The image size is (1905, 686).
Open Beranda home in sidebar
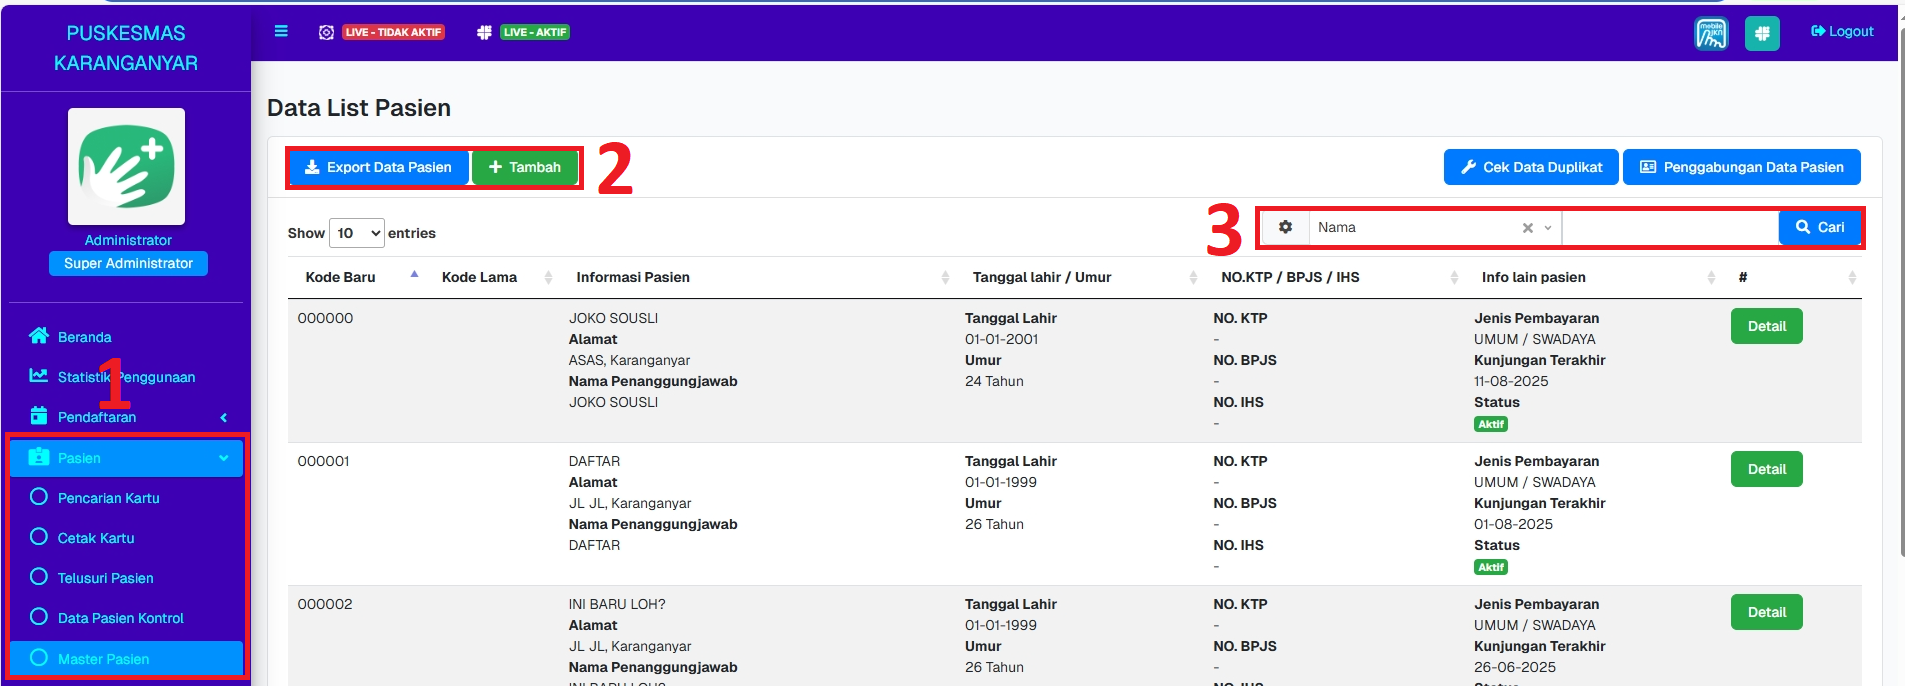click(84, 337)
